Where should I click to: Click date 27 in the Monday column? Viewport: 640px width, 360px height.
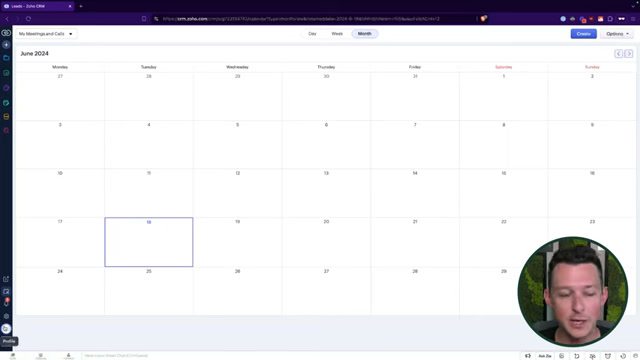click(60, 76)
